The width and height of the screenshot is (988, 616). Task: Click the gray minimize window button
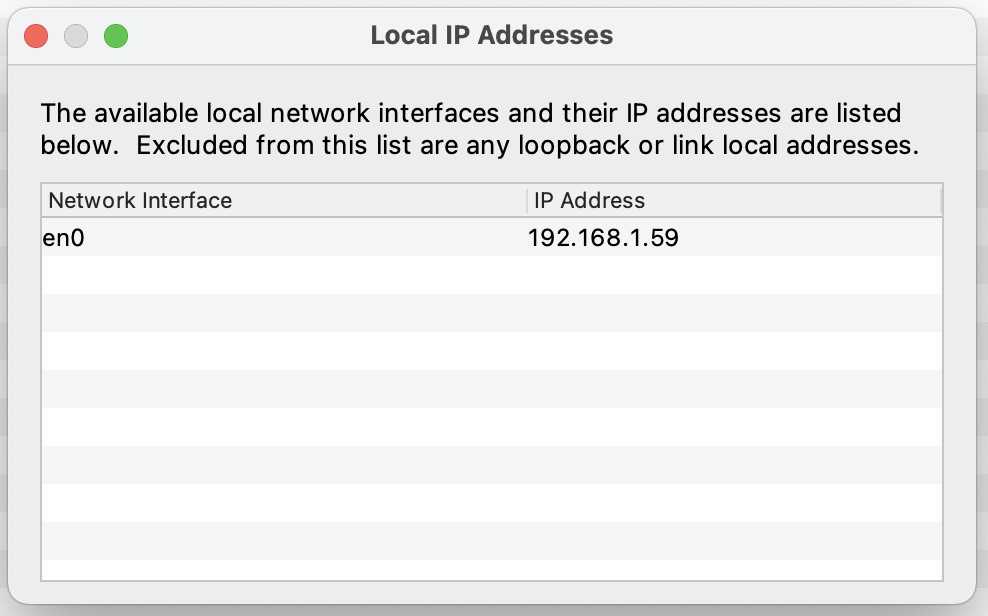pos(76,37)
